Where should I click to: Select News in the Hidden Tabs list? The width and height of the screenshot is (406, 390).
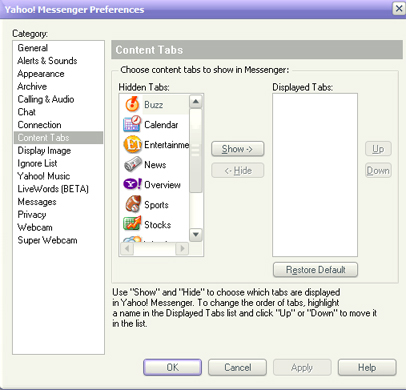point(155,165)
